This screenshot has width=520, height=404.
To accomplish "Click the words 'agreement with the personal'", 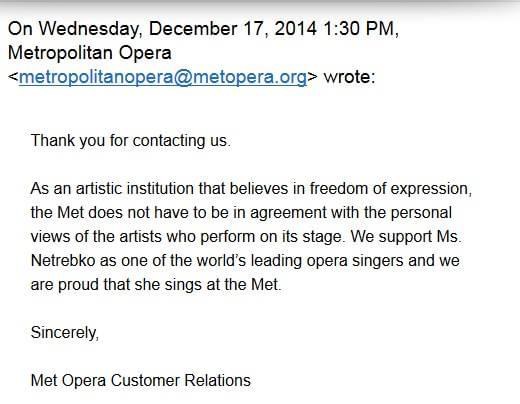I will point(351,213).
